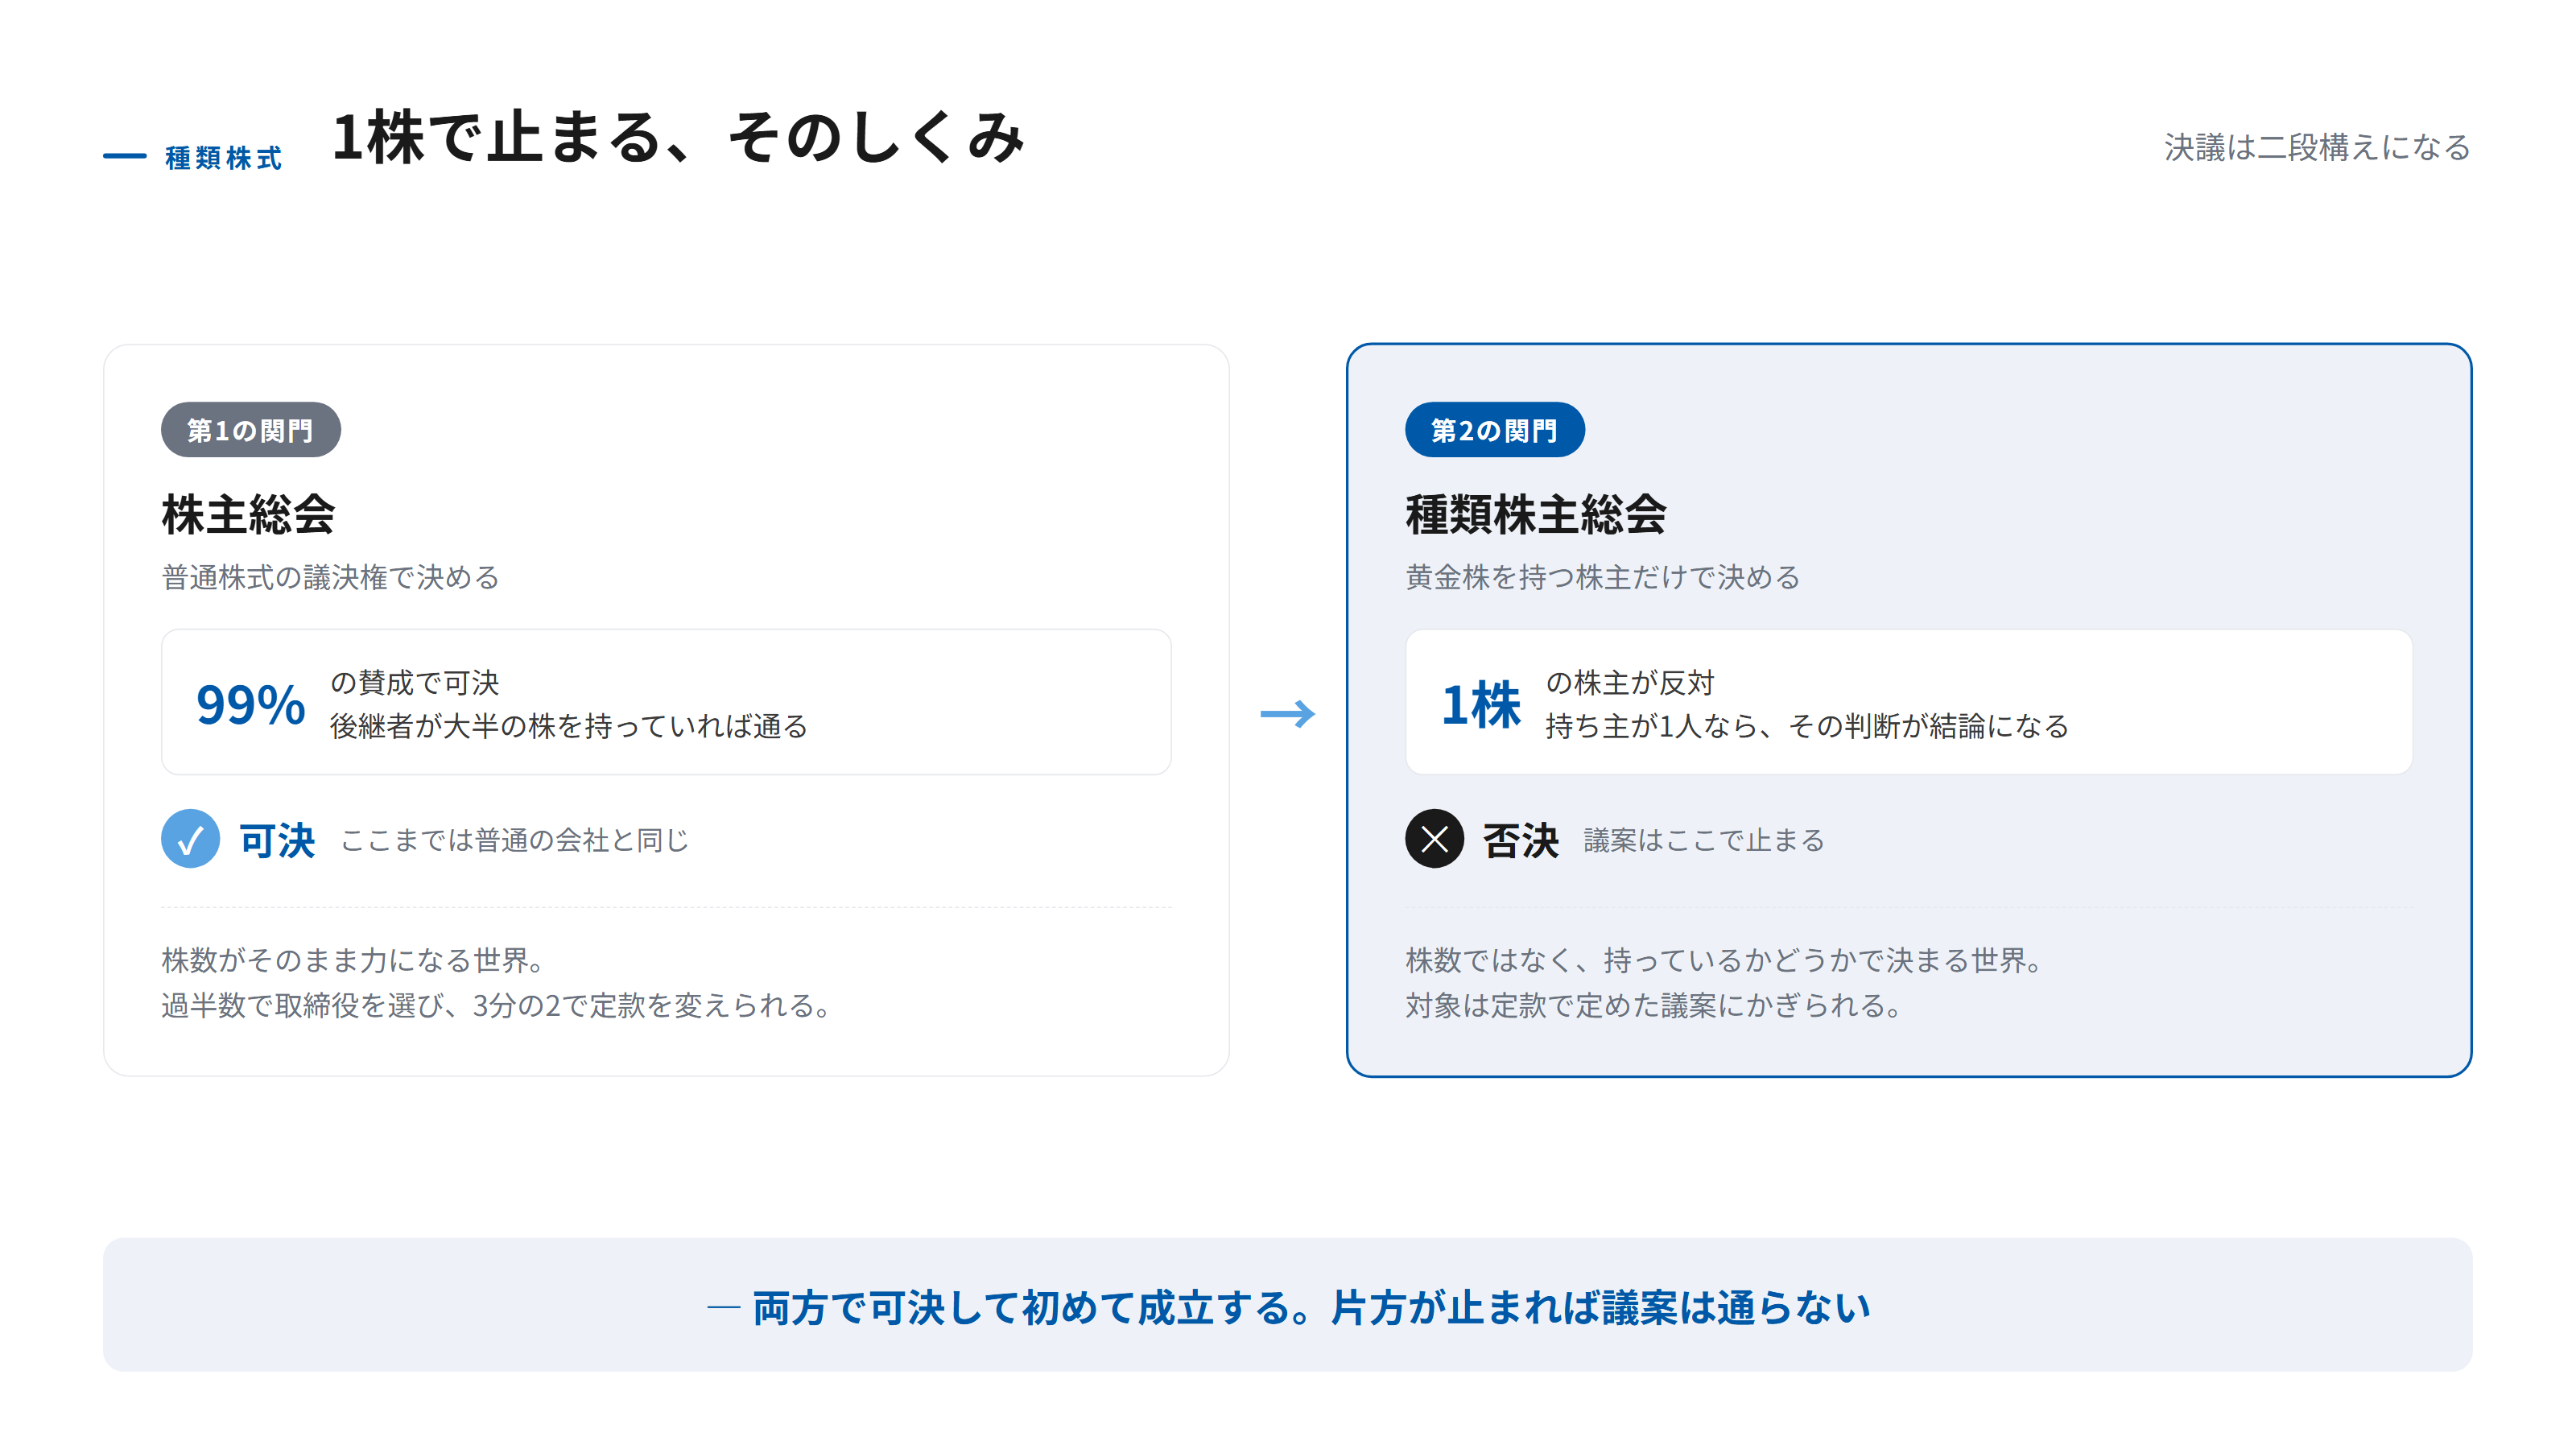
Task: Click the text 対象は定款で定めた議案にかぎられる。
Action: coord(1653,1005)
